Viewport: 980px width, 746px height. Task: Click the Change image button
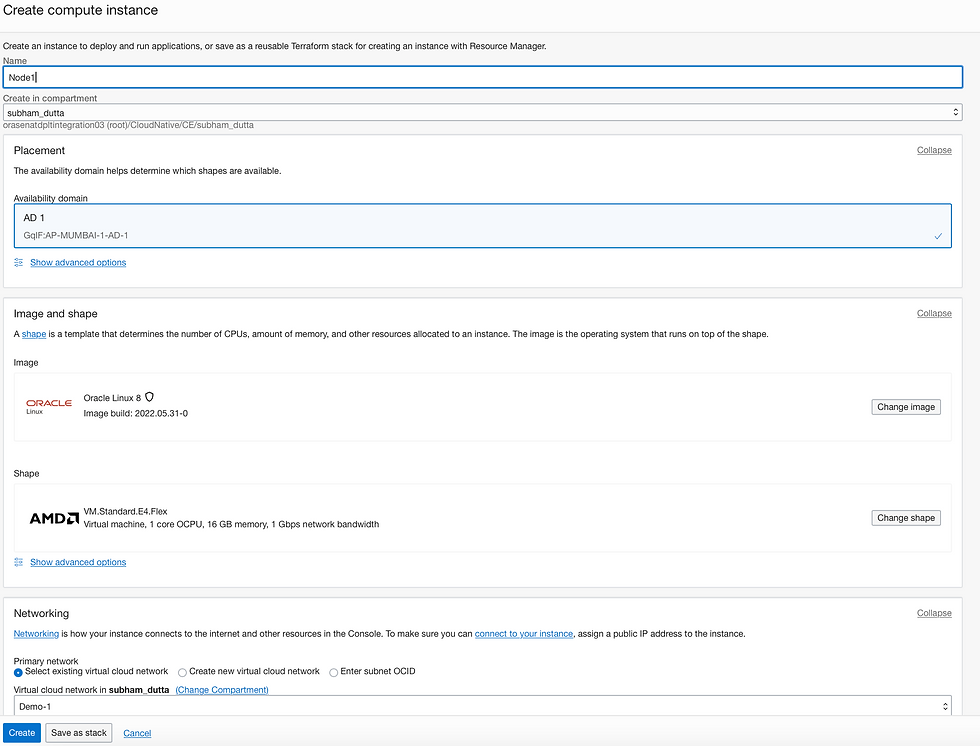click(x=905, y=407)
